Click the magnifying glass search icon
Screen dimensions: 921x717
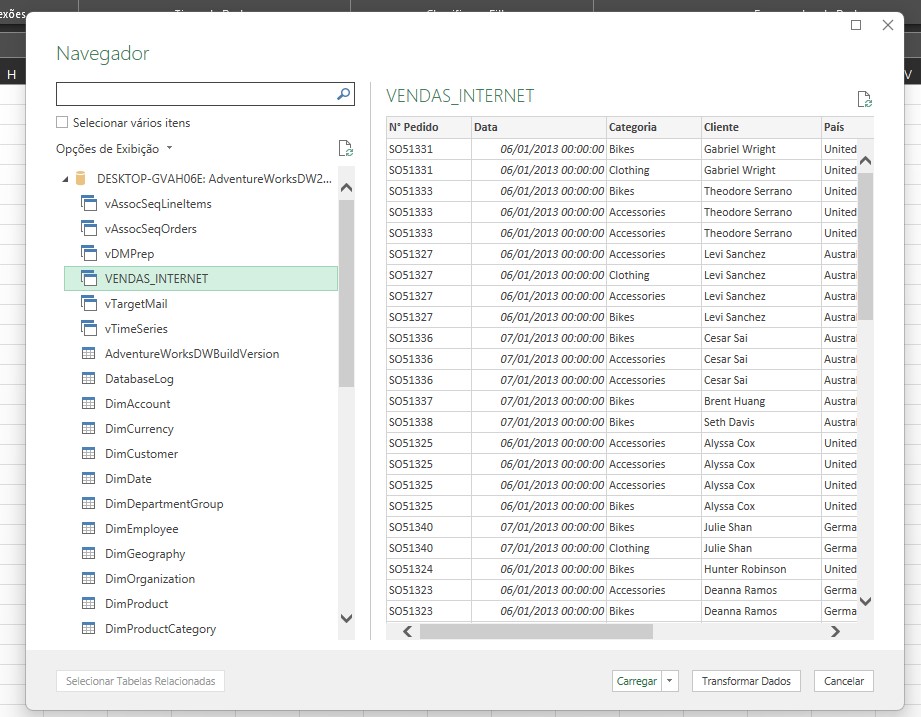coord(344,93)
